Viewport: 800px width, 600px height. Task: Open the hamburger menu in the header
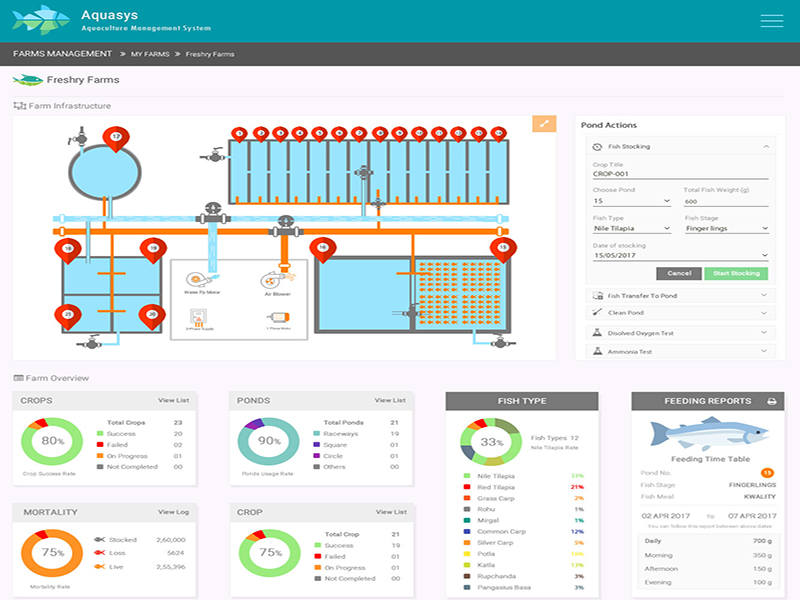771,21
